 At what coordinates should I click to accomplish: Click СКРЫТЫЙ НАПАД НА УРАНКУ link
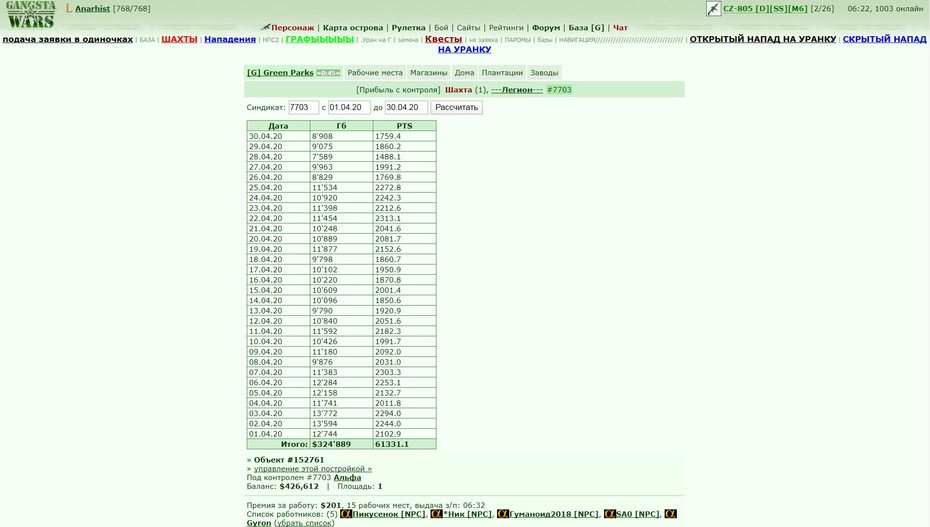point(884,39)
